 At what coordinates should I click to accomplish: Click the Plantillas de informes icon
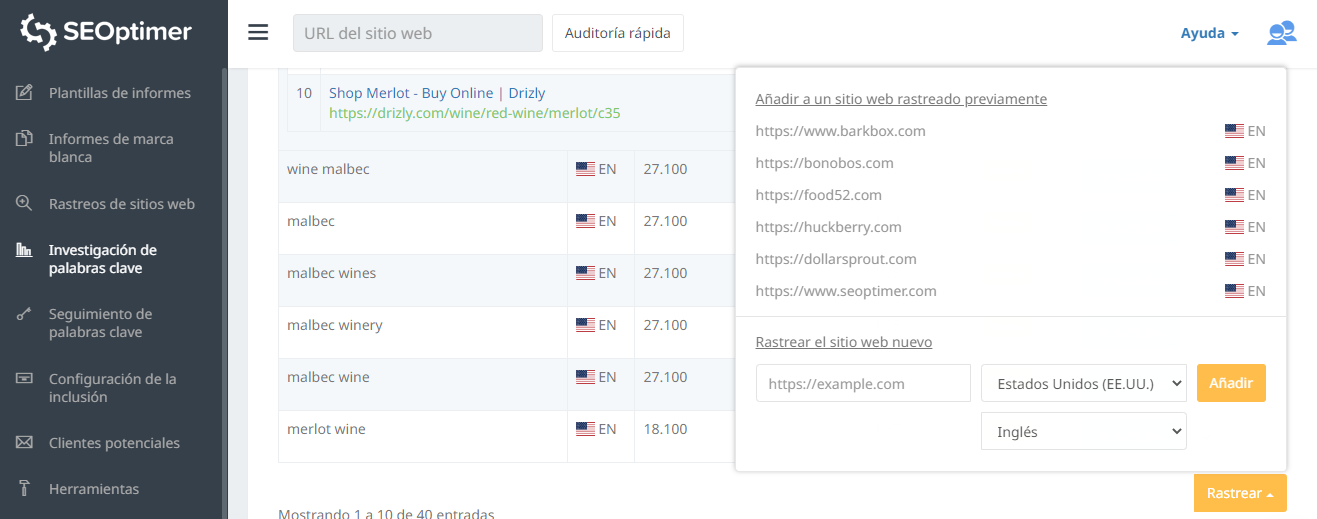[x=25, y=93]
